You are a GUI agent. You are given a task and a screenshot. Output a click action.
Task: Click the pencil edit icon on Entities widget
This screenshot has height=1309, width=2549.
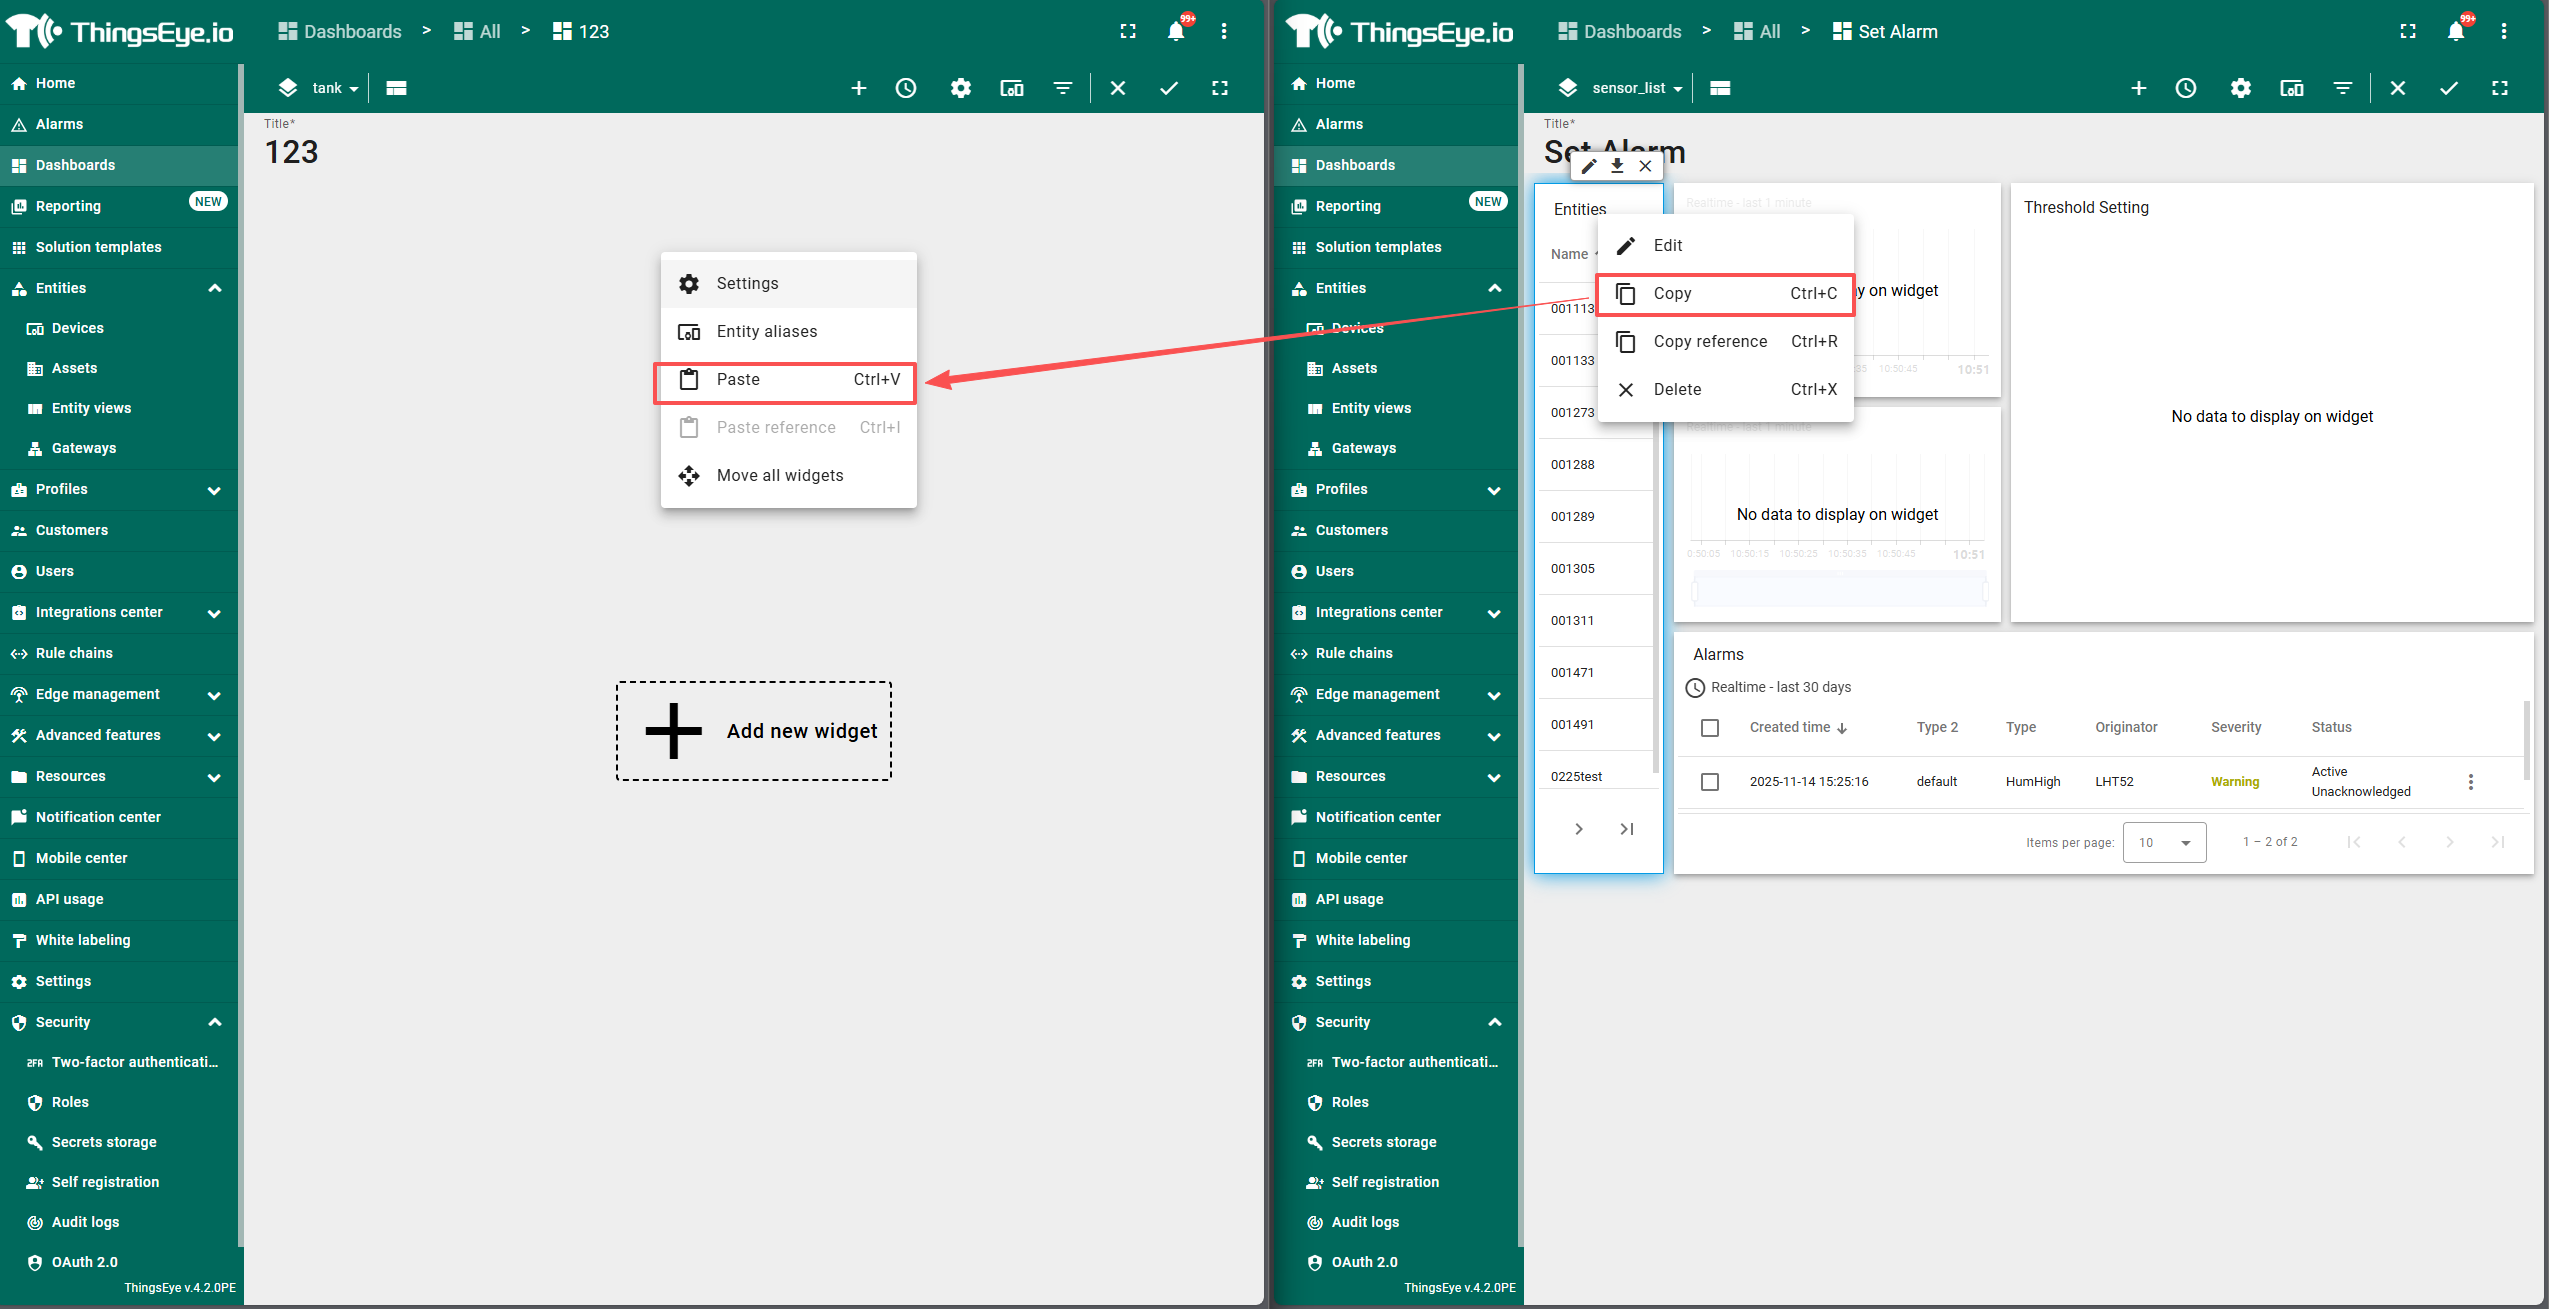click(1589, 166)
